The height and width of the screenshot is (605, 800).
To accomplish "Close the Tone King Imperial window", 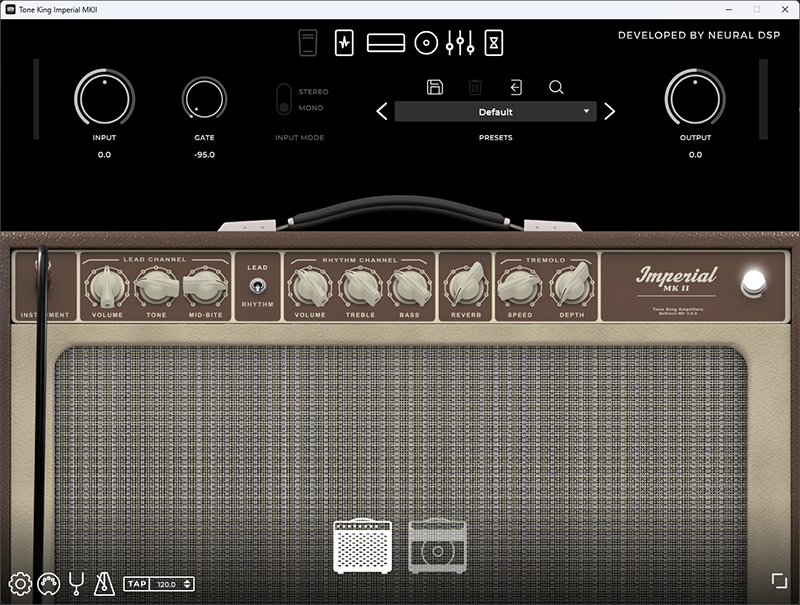I will [785, 9].
